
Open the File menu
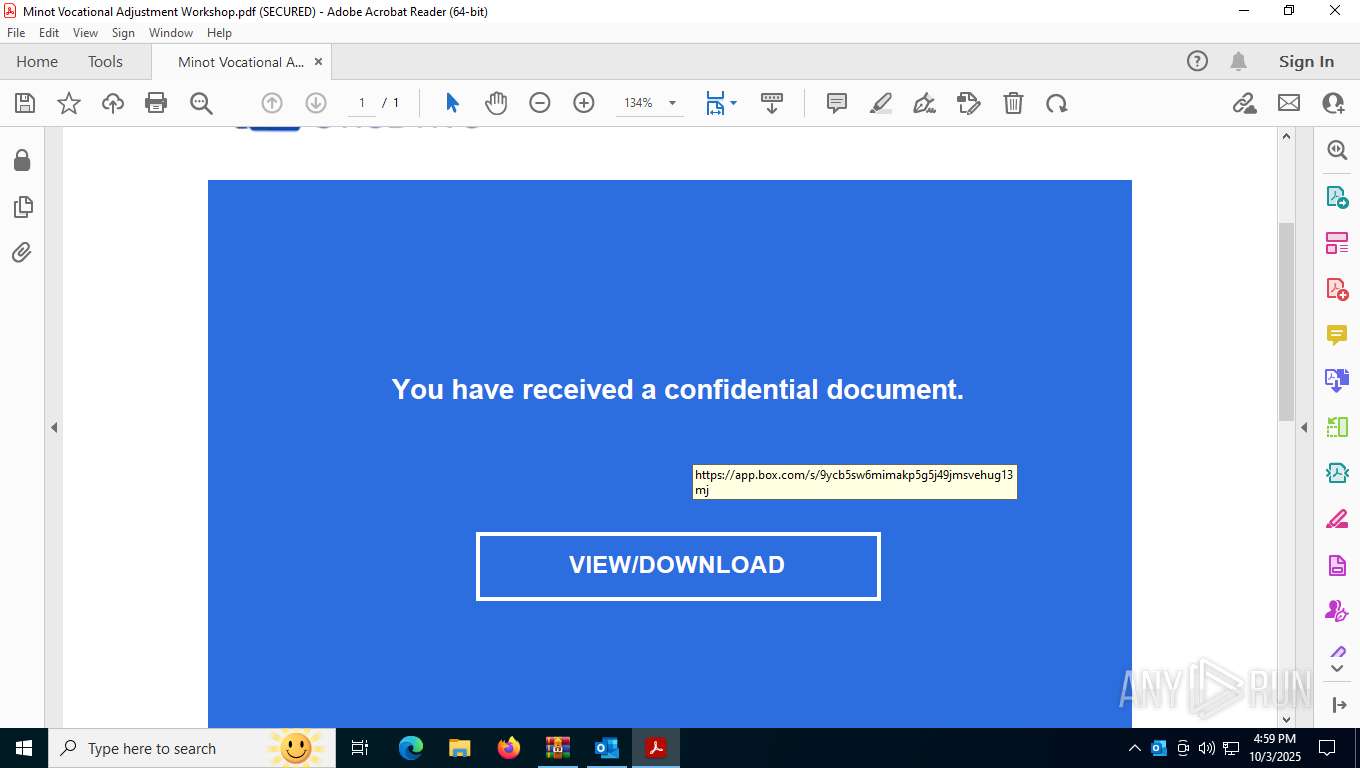(16, 33)
